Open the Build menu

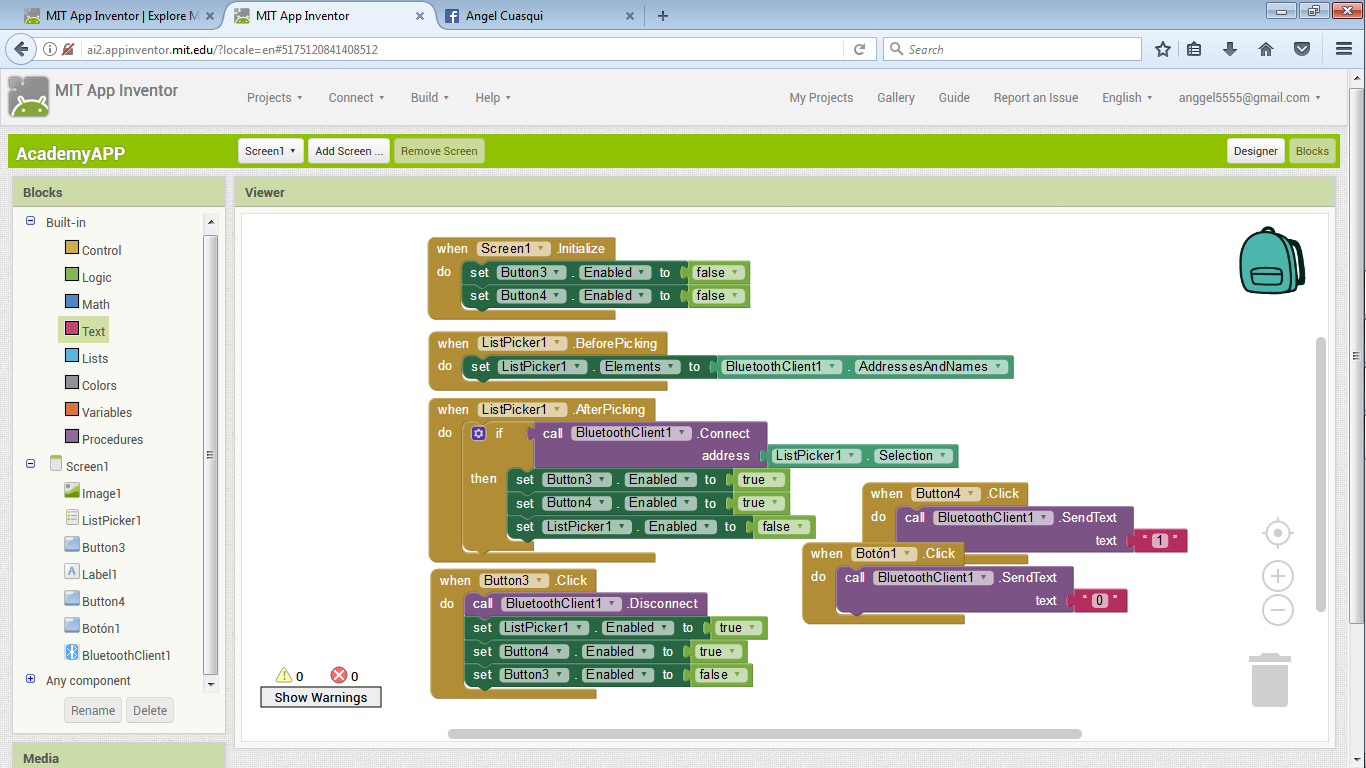click(x=430, y=97)
